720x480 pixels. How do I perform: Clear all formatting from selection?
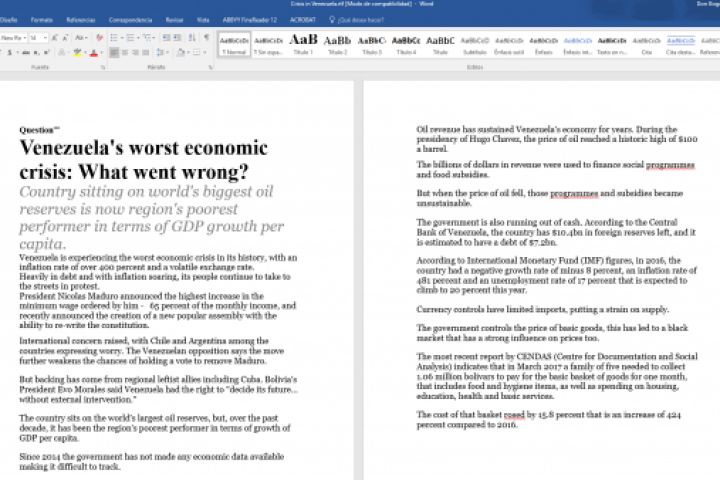tap(99, 38)
